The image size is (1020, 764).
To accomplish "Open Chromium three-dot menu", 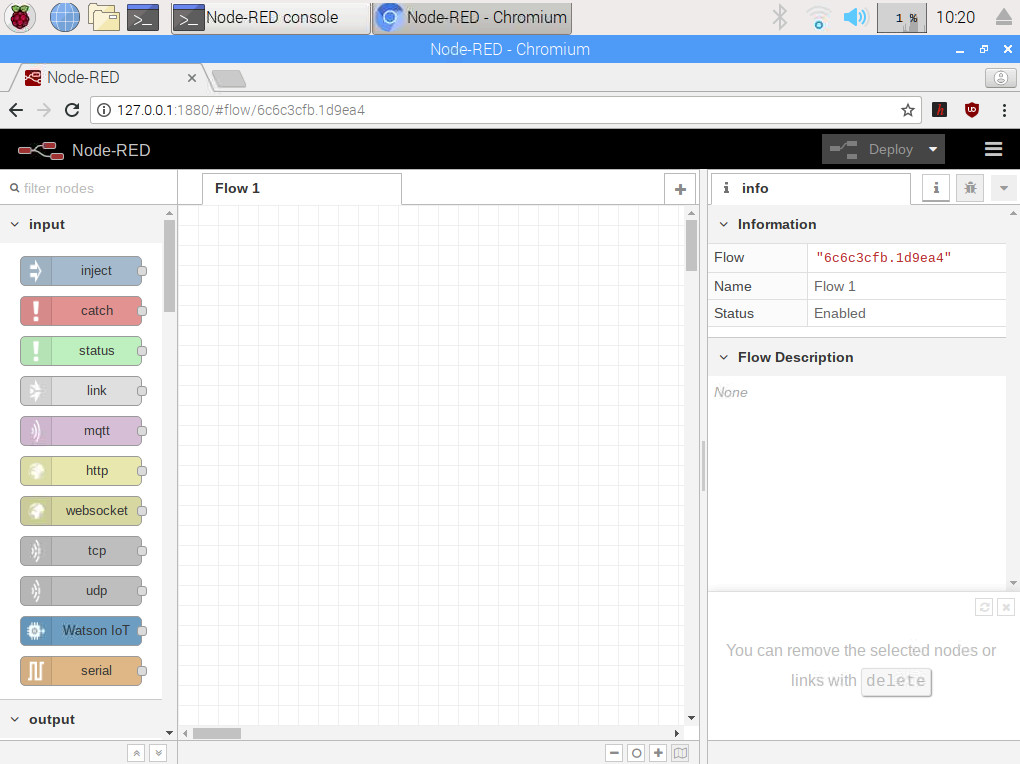I will point(1004,110).
